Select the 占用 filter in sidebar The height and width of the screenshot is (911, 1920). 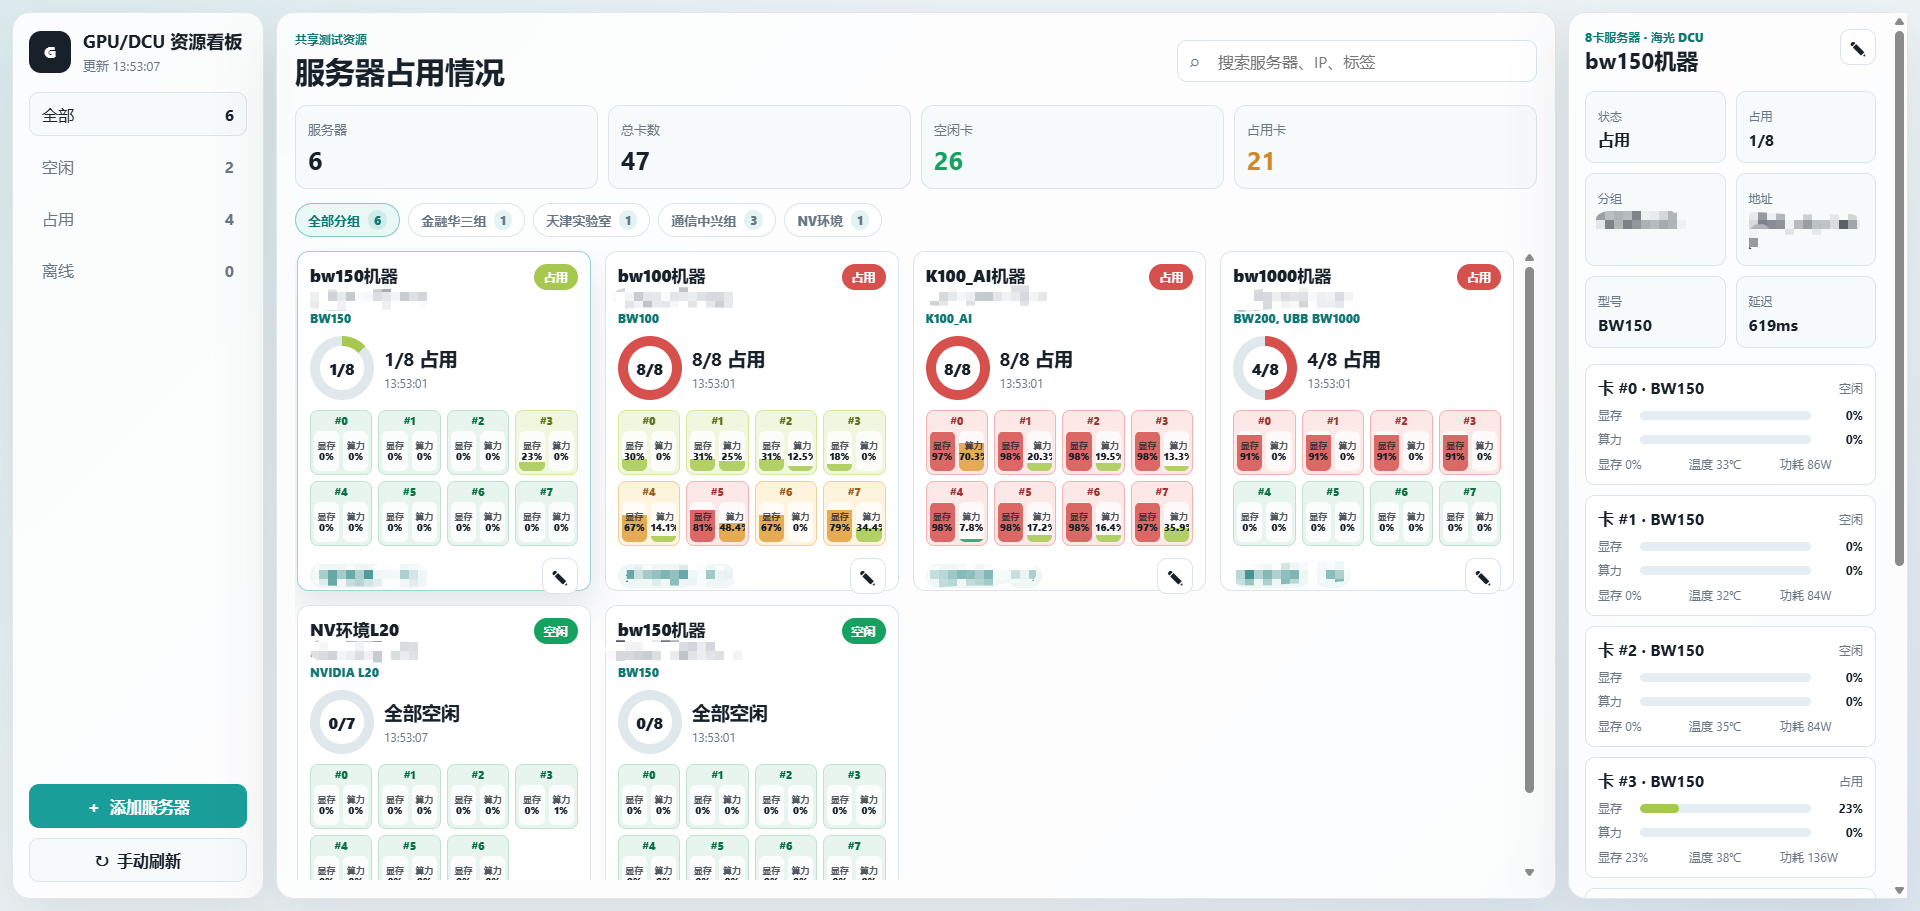(138, 219)
